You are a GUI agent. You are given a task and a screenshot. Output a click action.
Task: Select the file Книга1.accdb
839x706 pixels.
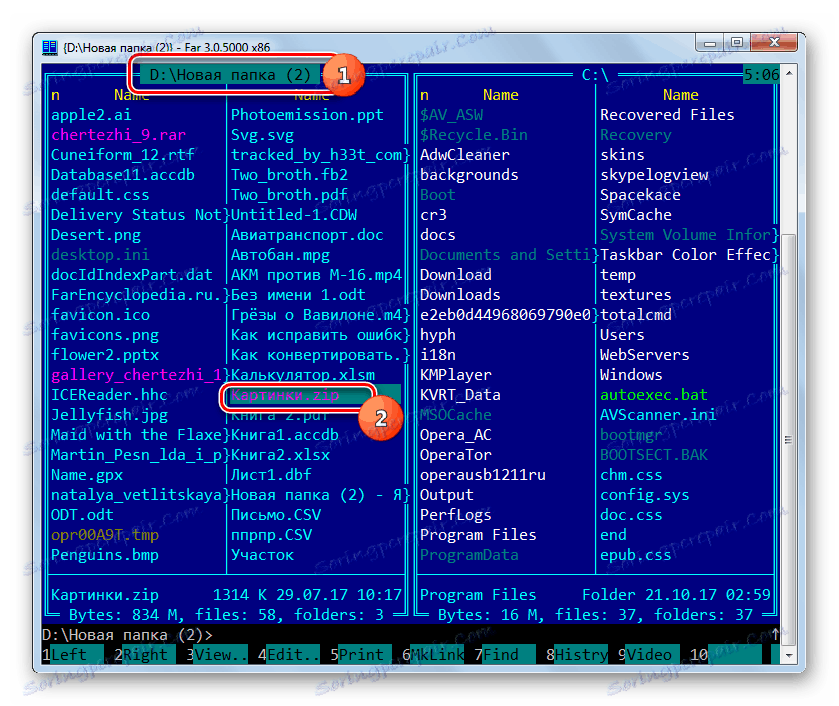coord(285,435)
